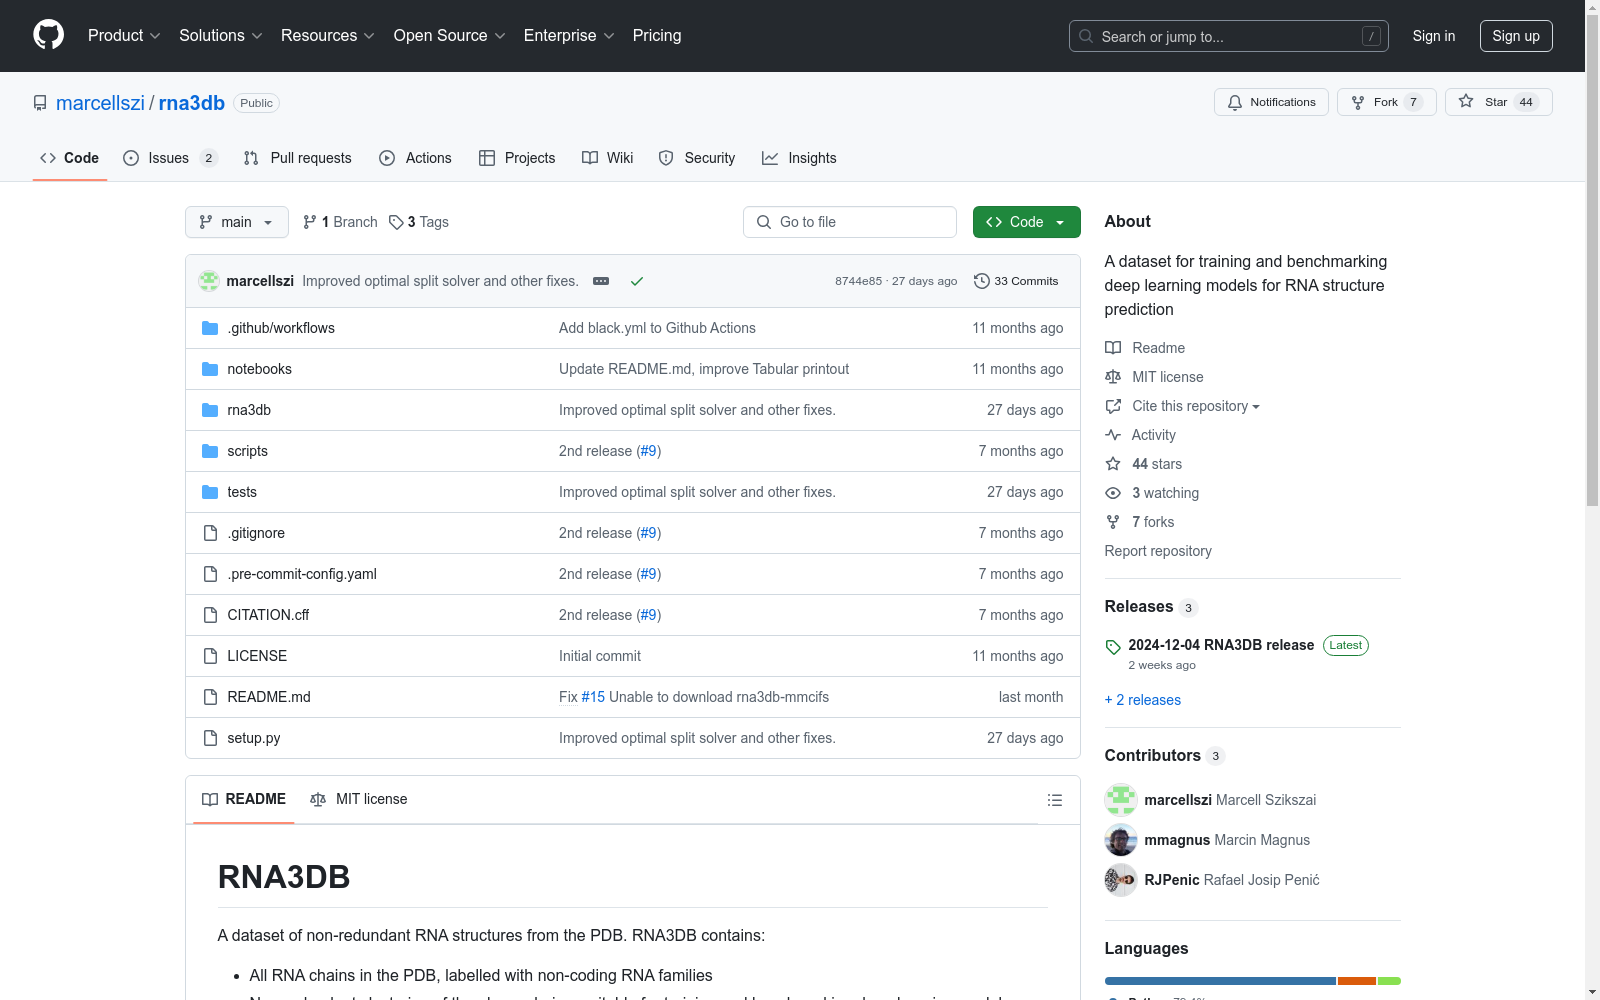1600x1000 pixels.
Task: Click marcellszi contributor avatar
Action: coord(1121,800)
